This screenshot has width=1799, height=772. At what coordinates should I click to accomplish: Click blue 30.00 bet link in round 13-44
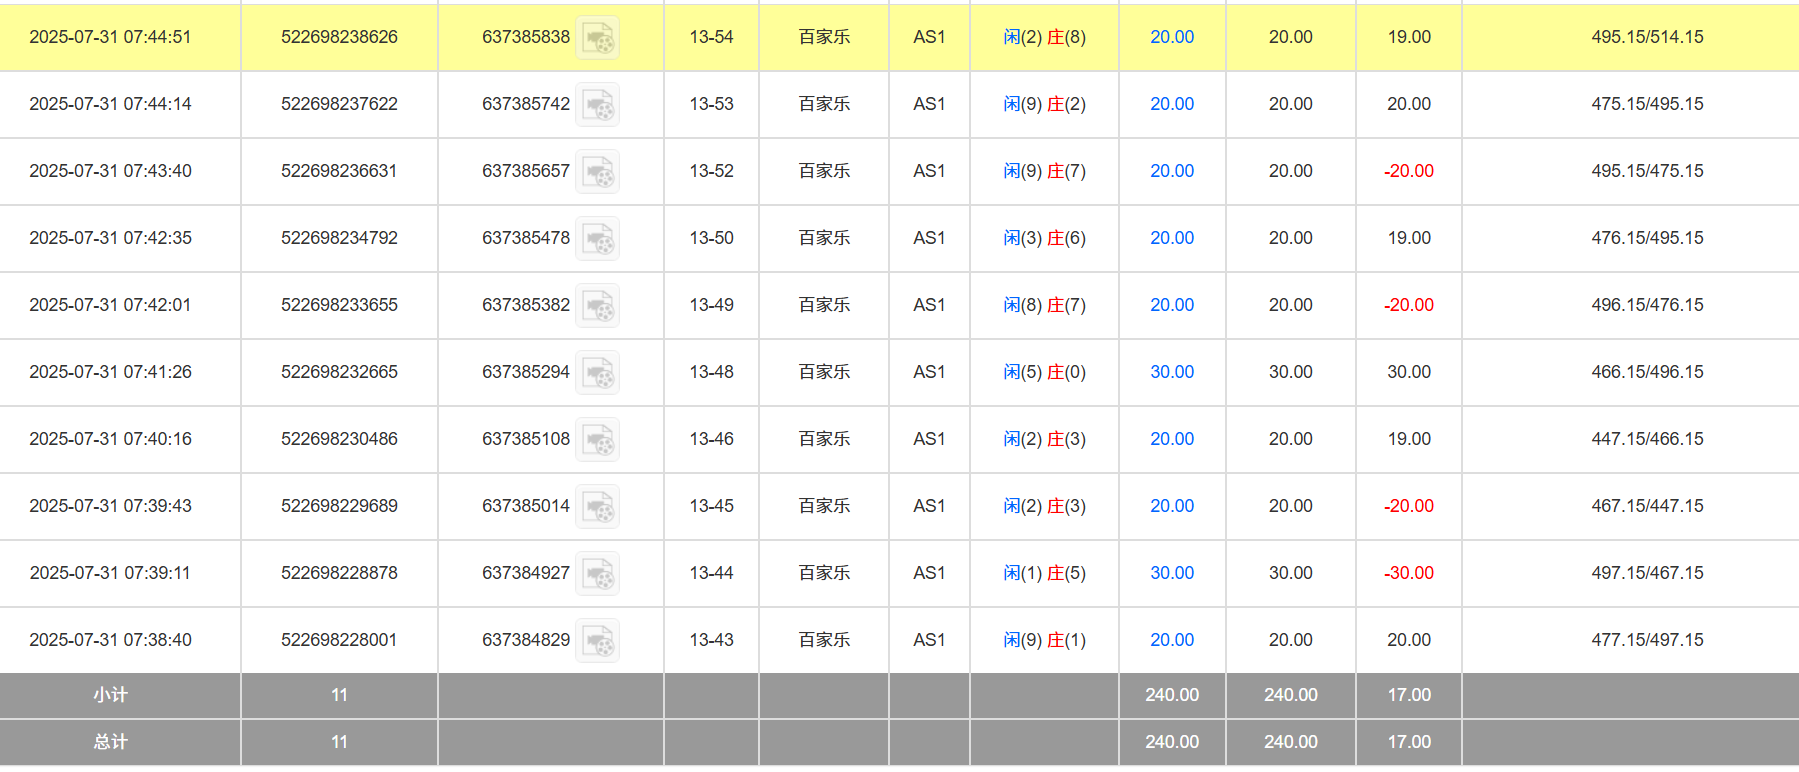(1171, 573)
